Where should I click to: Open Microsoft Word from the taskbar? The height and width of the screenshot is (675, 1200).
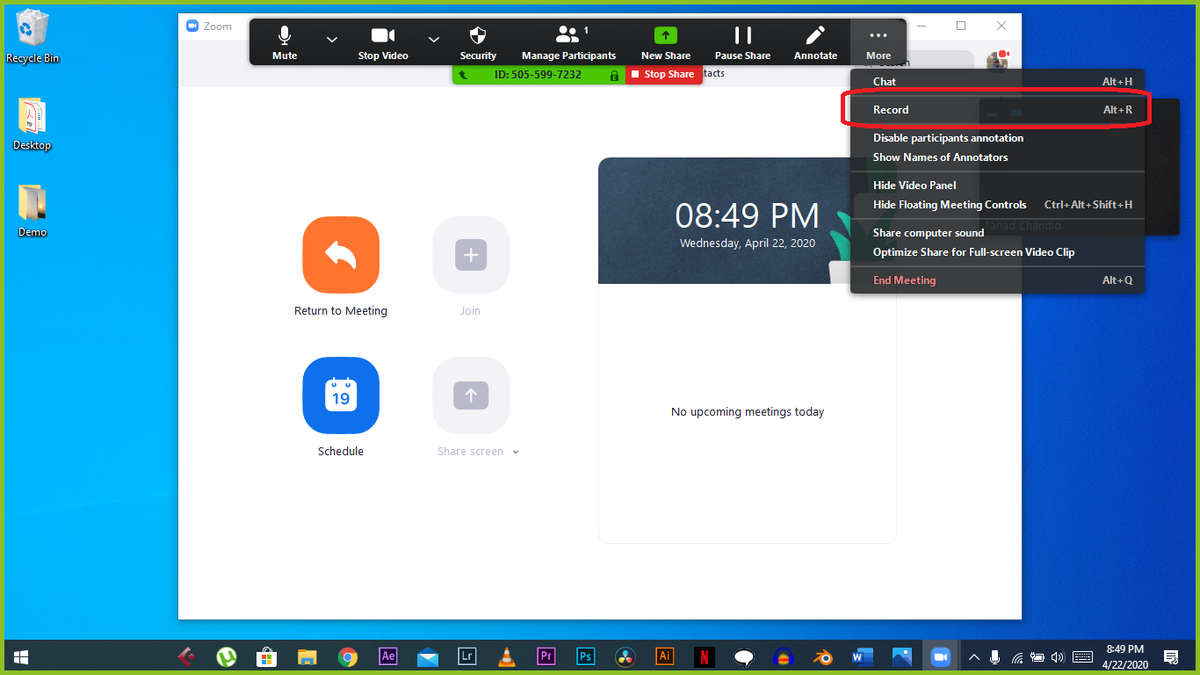862,657
